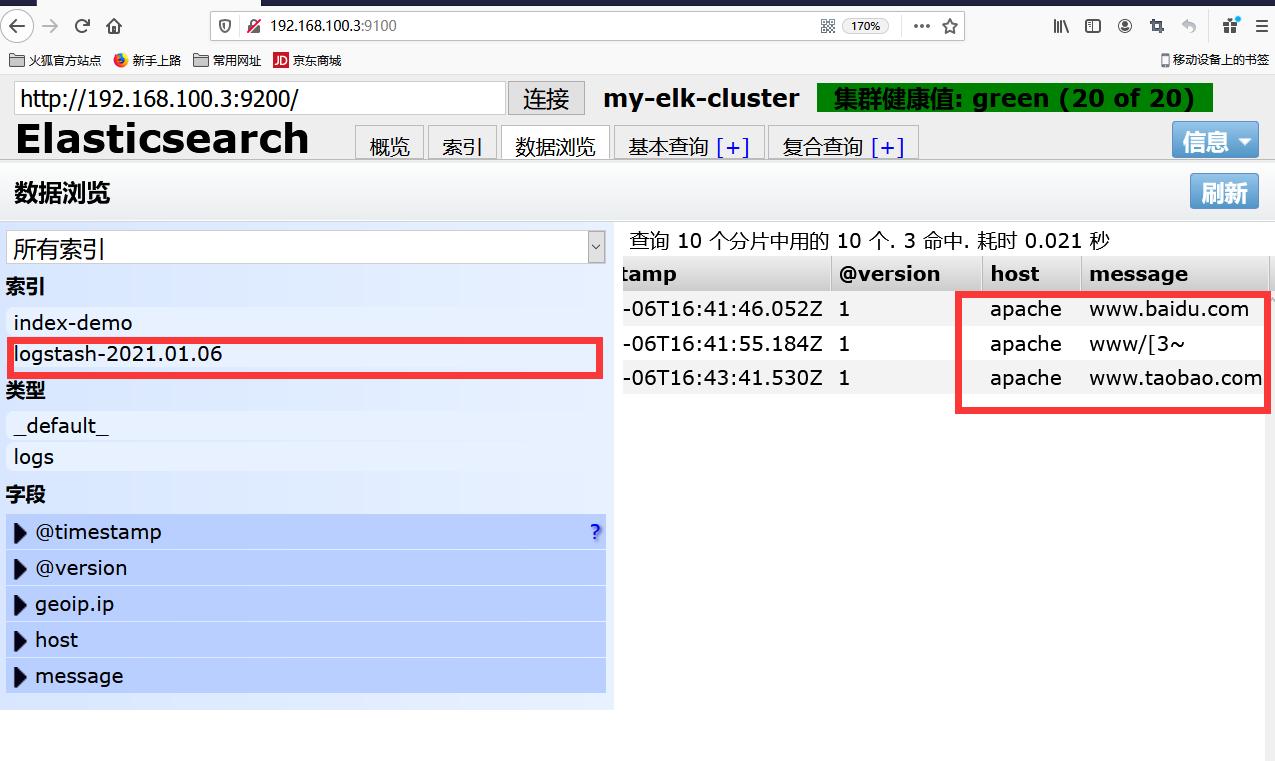1275x761 pixels.
Task: Open the 信息 dropdown menu
Action: [x=1215, y=141]
